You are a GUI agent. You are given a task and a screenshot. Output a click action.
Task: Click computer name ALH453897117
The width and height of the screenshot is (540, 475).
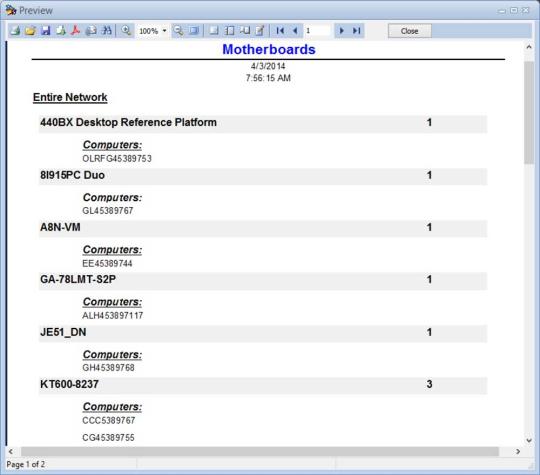point(113,316)
